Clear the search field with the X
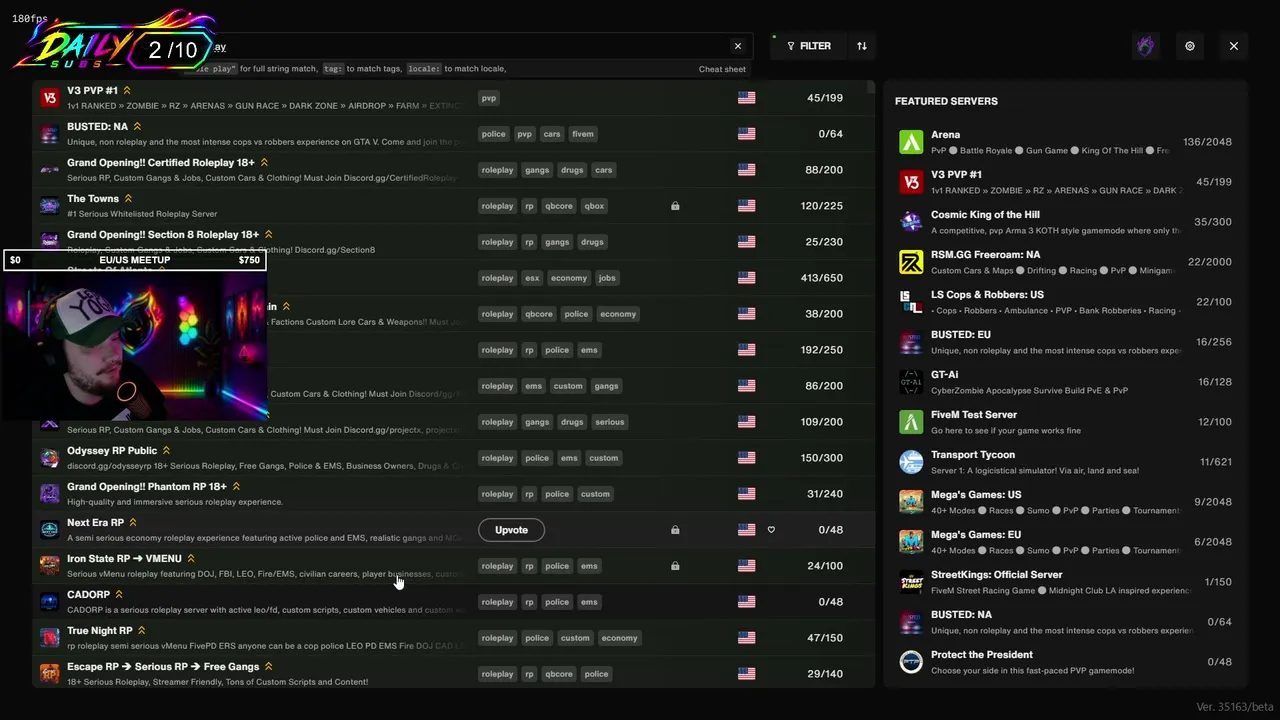This screenshot has height=720, width=1280. [738, 46]
